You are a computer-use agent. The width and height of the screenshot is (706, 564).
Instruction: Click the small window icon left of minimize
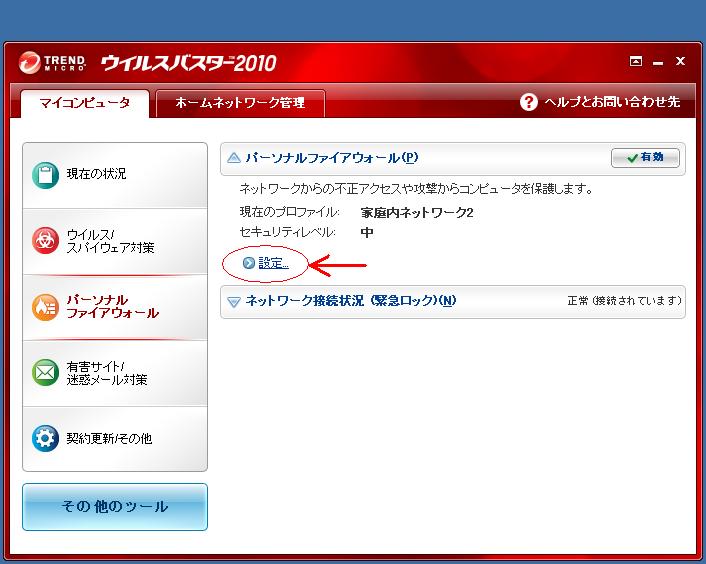click(636, 61)
